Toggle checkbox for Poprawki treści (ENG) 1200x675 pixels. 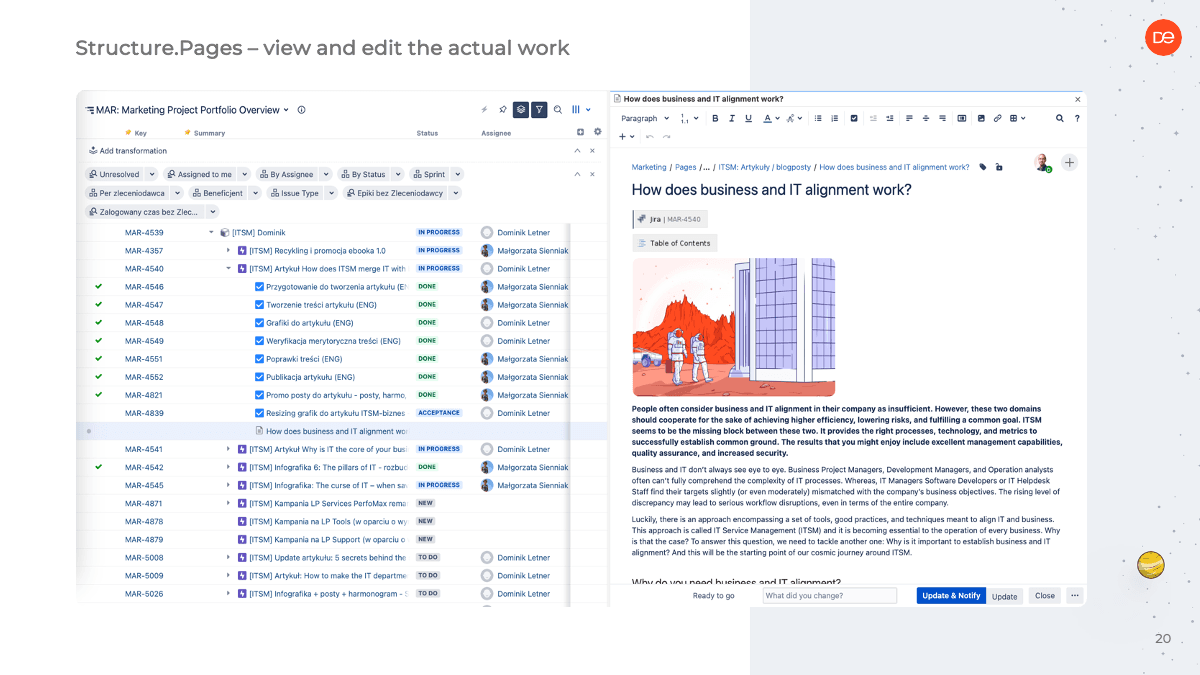point(260,359)
